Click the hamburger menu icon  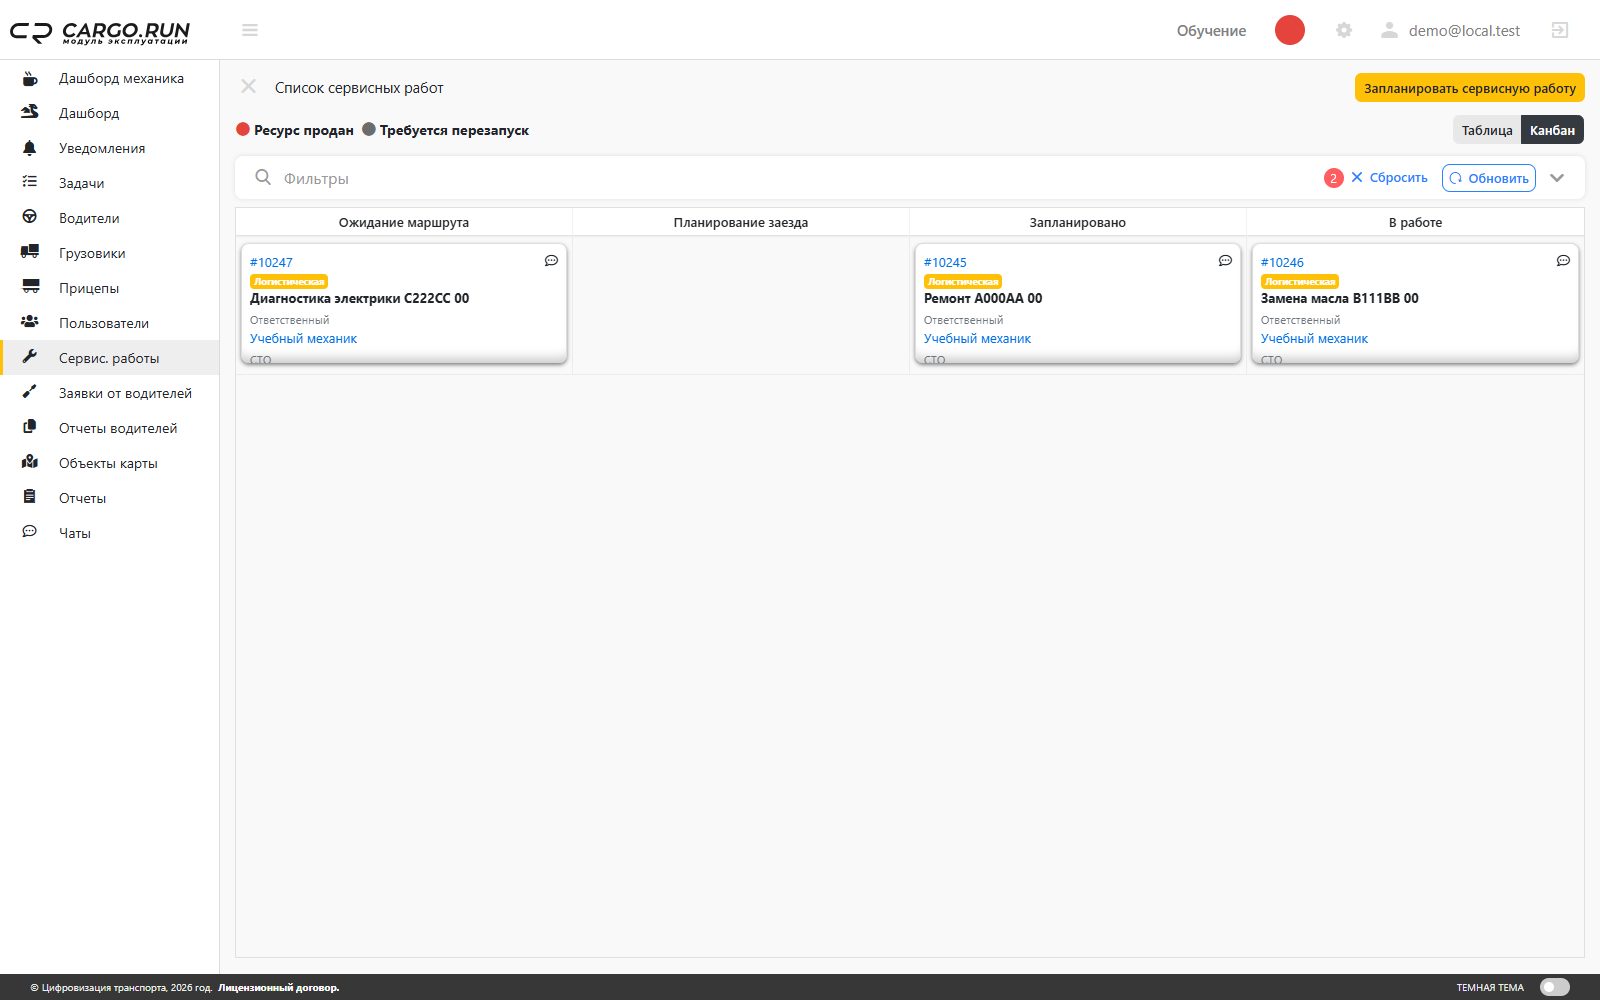tap(250, 30)
